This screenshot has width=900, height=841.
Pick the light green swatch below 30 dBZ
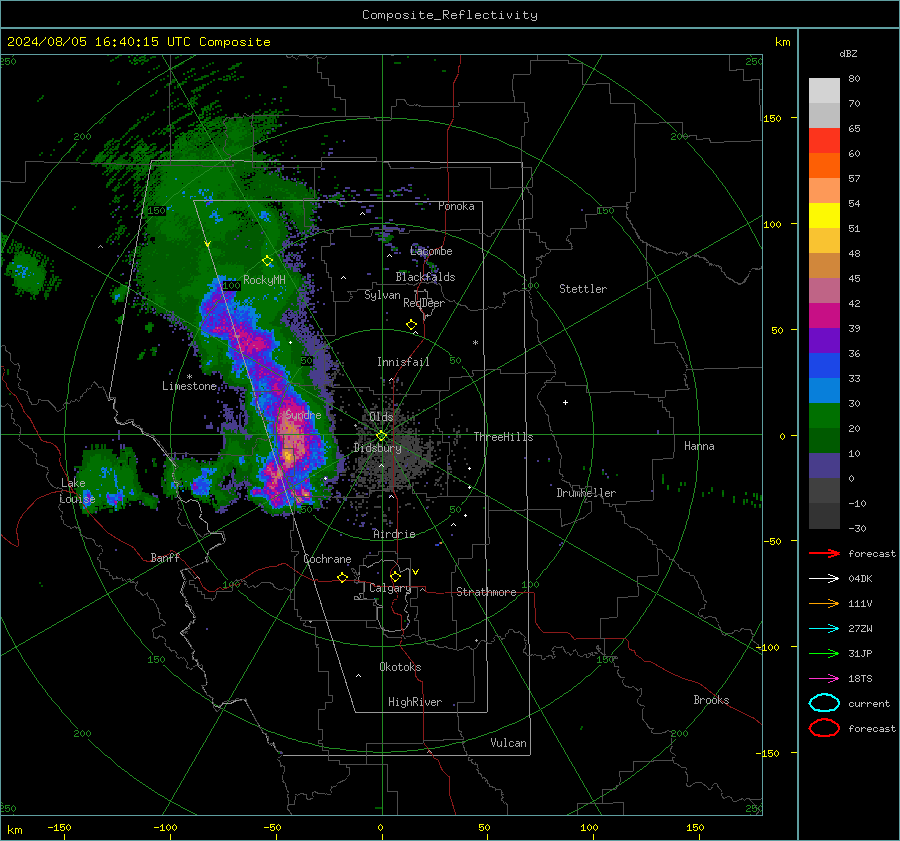[x=824, y=416]
